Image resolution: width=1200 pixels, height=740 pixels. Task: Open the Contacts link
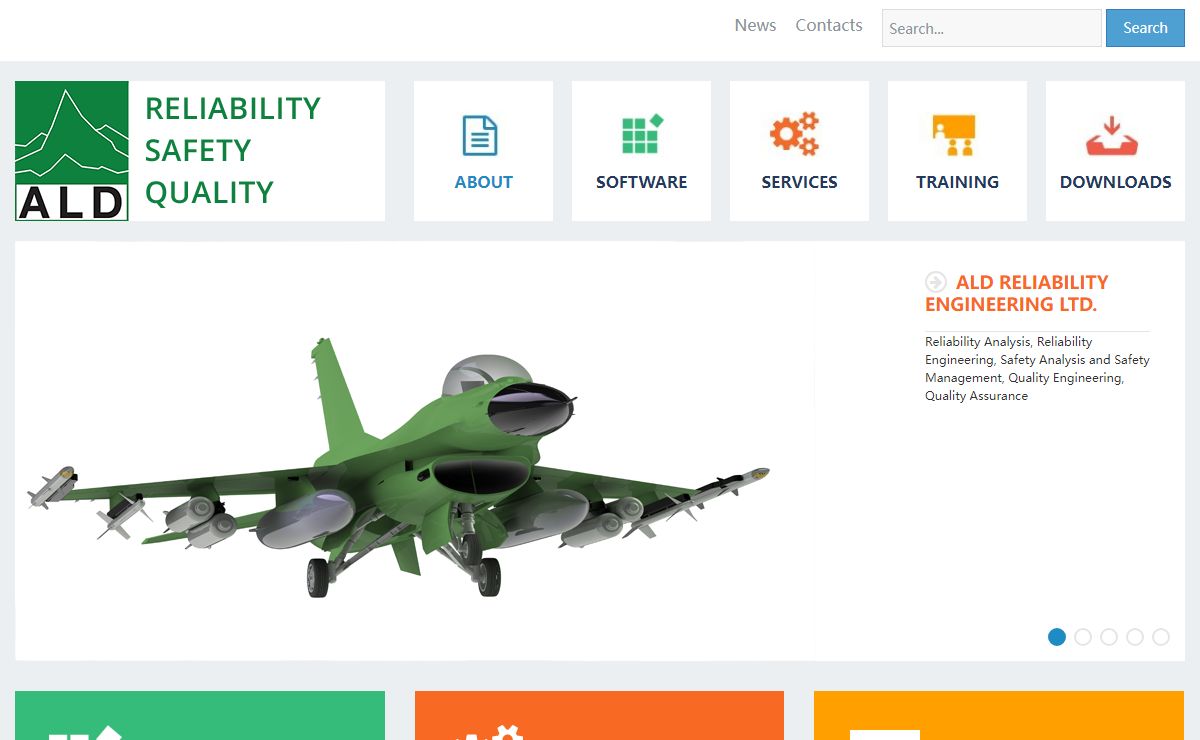(829, 26)
